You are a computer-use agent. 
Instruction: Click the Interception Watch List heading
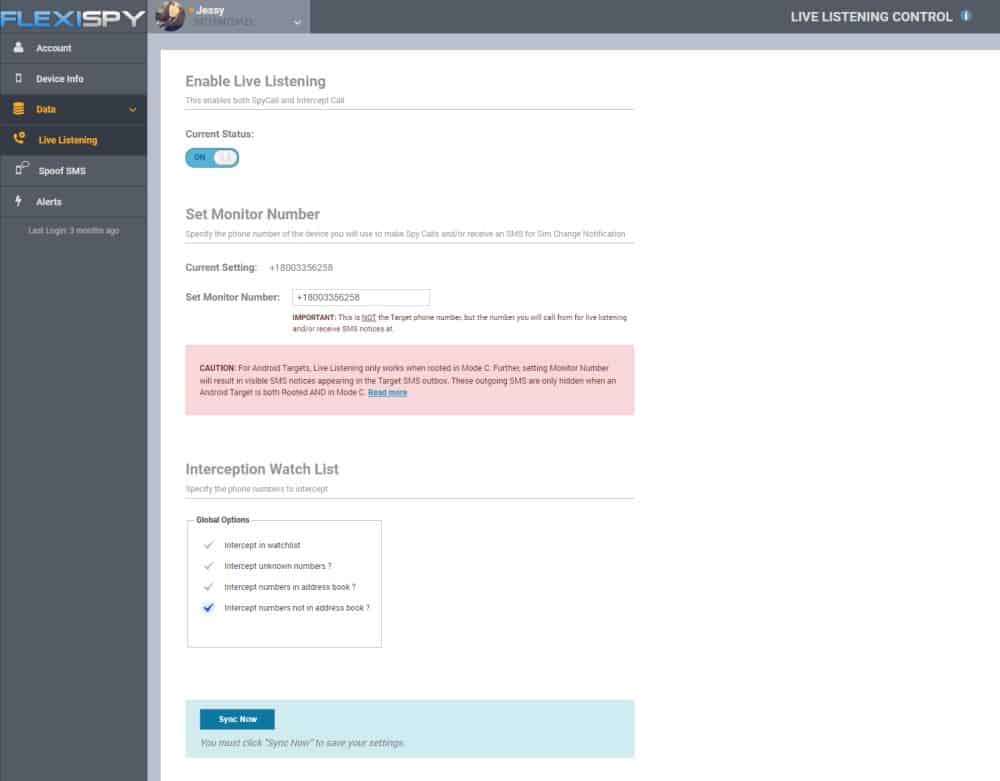[262, 469]
